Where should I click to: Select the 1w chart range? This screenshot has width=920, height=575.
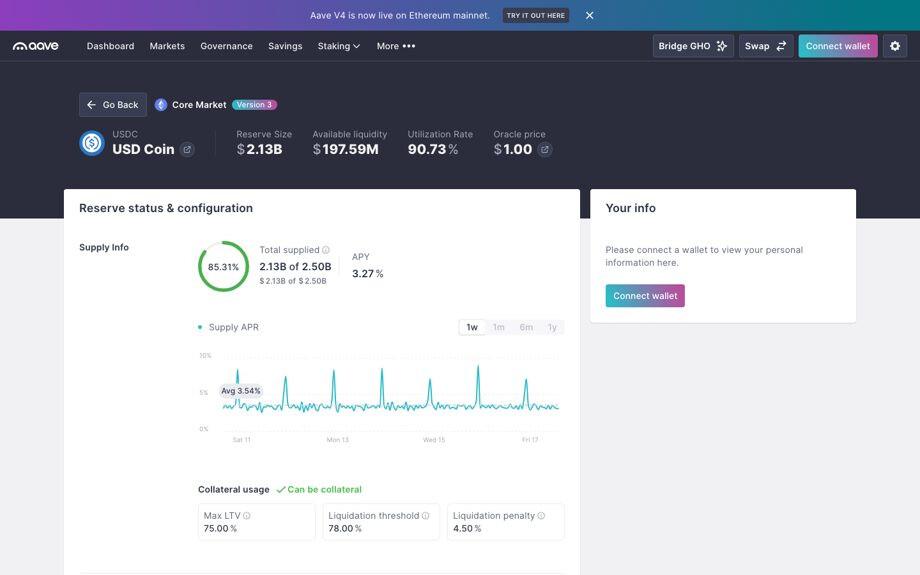click(472, 327)
